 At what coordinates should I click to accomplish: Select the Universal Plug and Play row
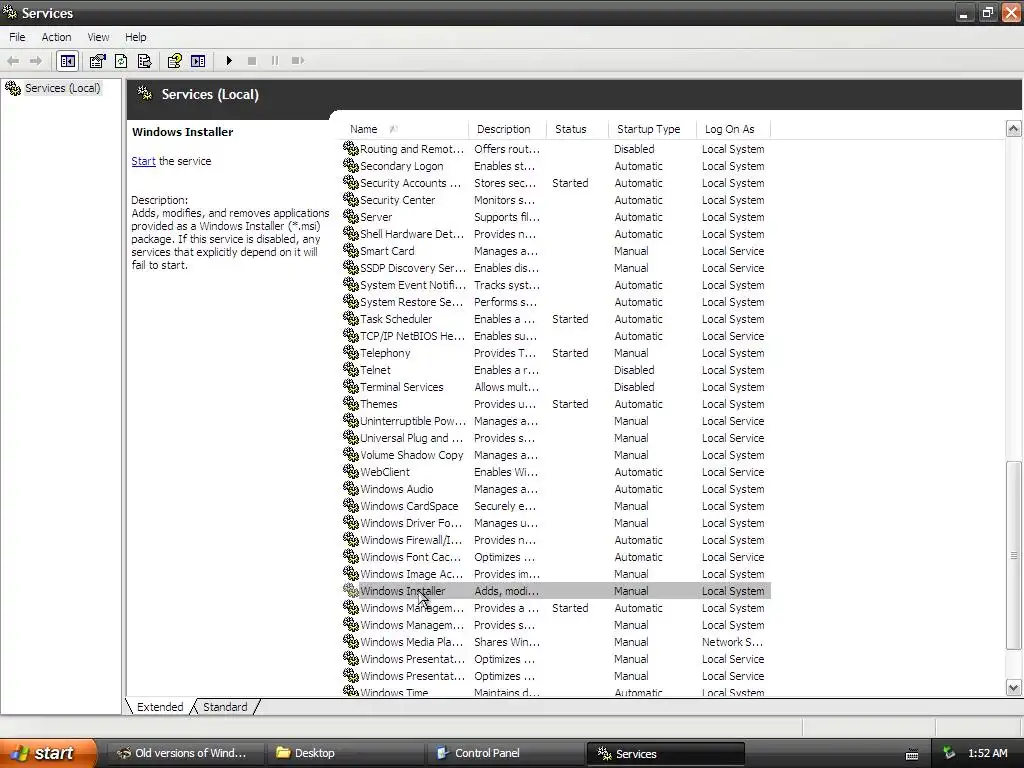556,438
